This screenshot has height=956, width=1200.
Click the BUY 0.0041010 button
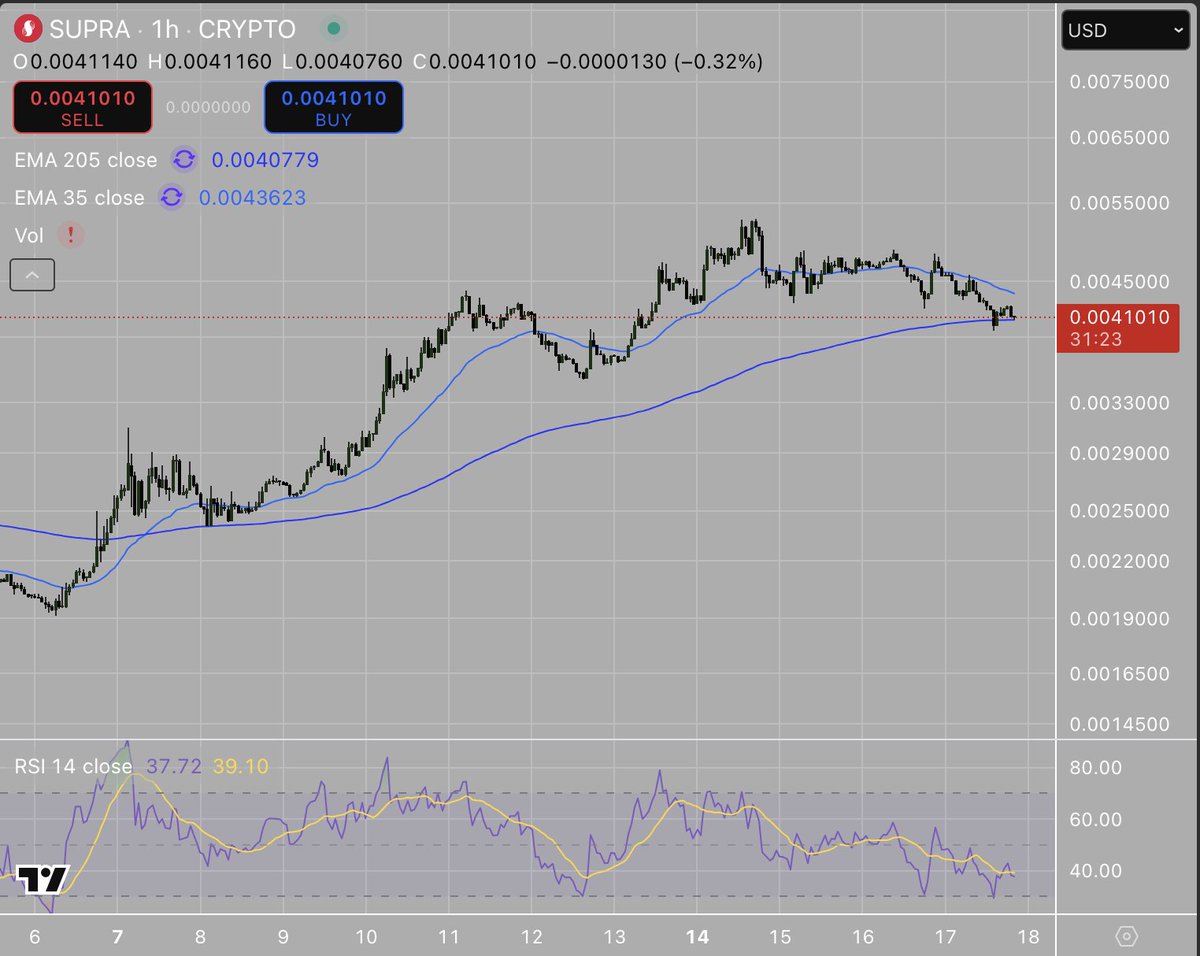click(333, 107)
